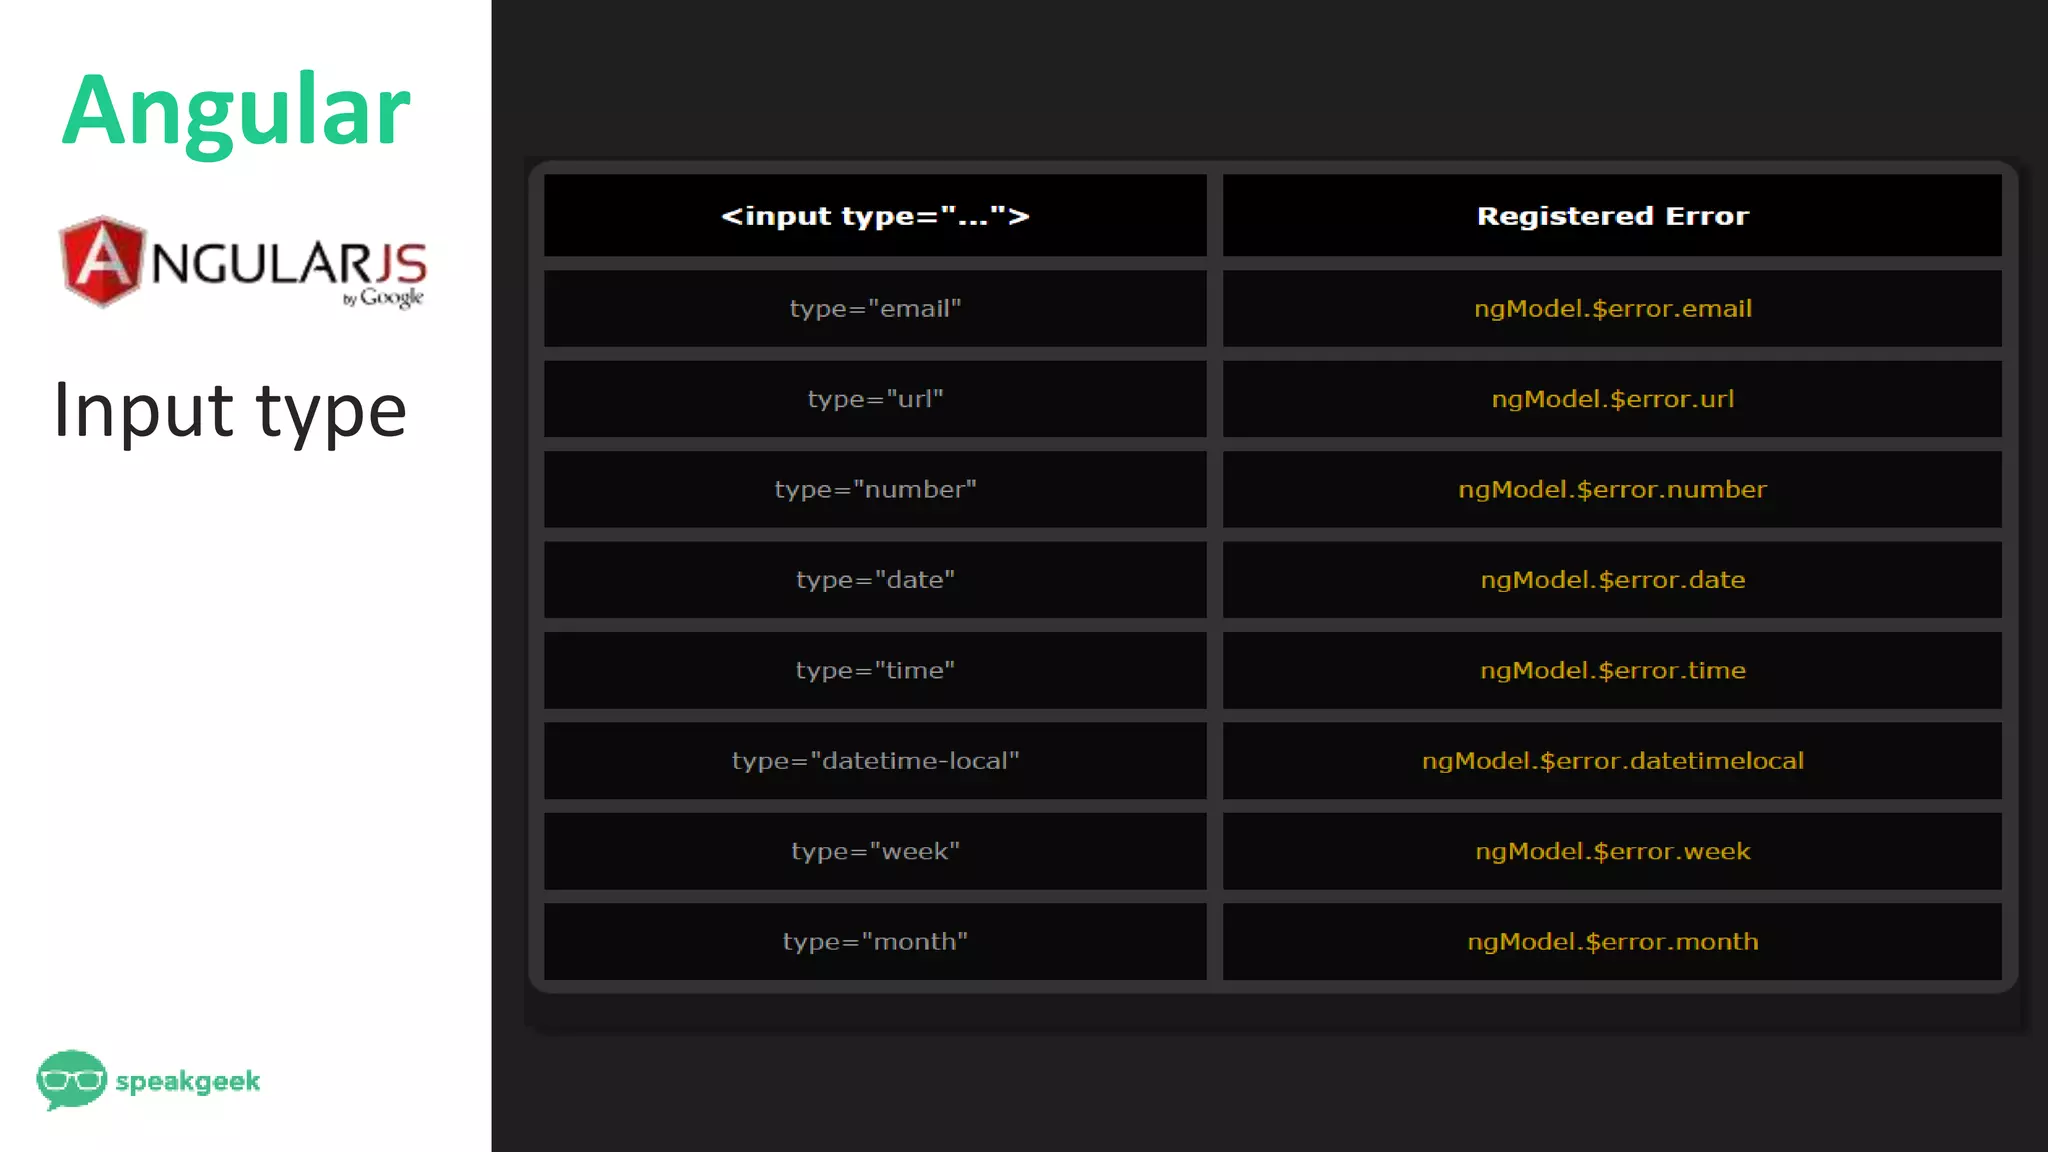Click the 'by Google' logo text

click(x=383, y=298)
